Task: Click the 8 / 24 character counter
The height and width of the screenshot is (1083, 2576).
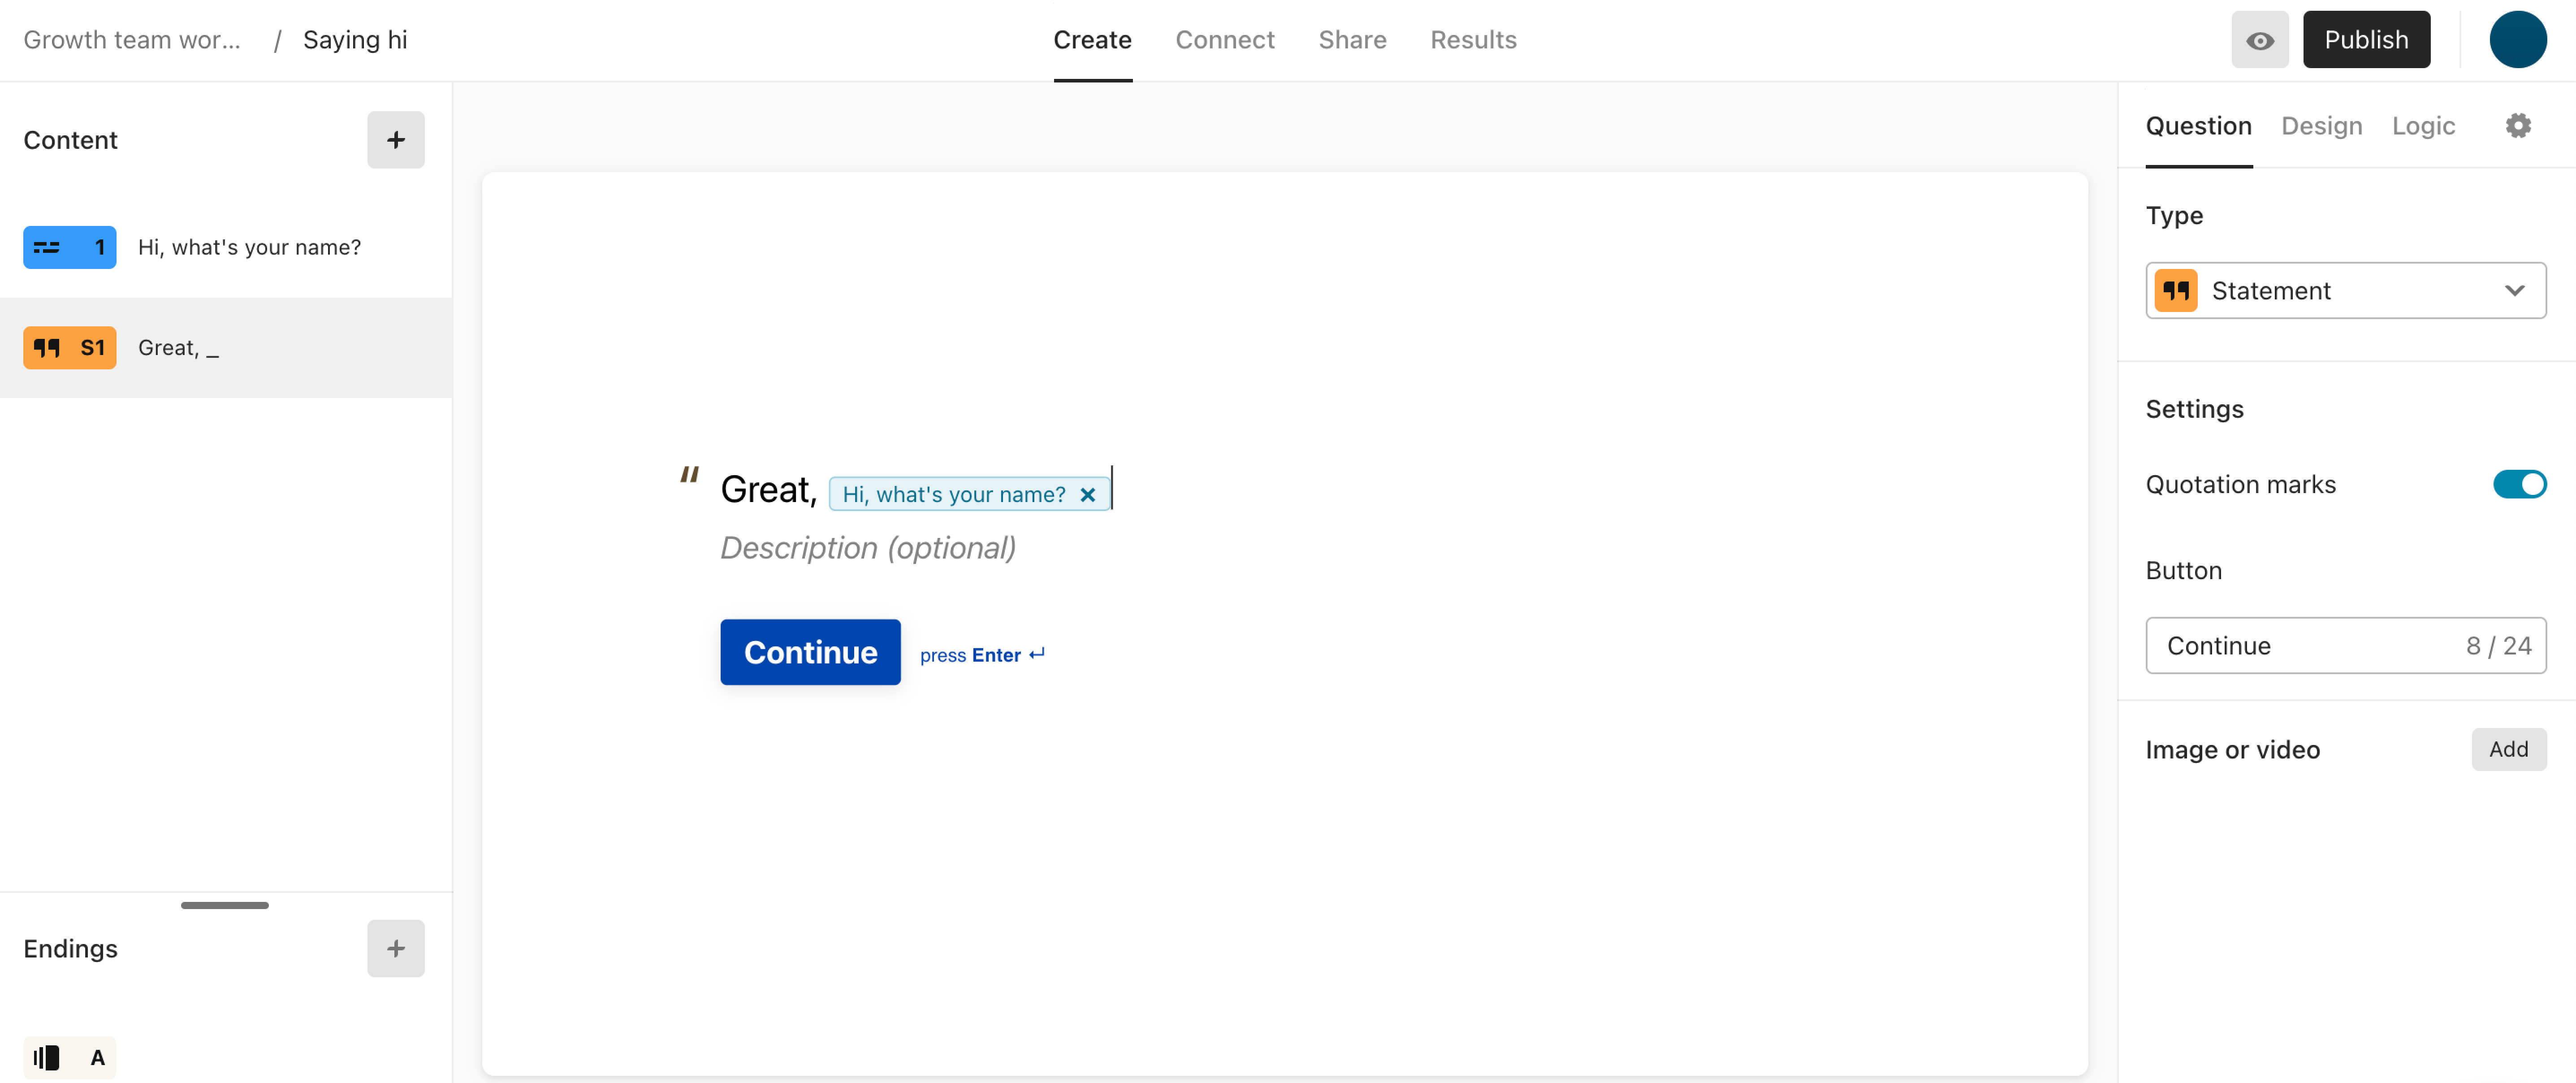Action: point(2498,646)
